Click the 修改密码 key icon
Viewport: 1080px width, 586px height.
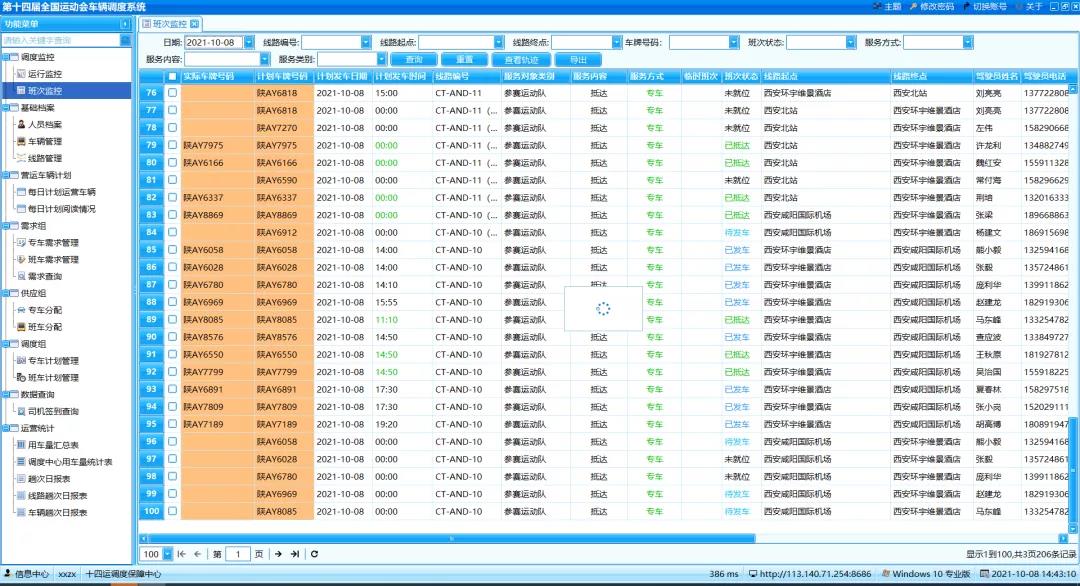click(x=912, y=7)
